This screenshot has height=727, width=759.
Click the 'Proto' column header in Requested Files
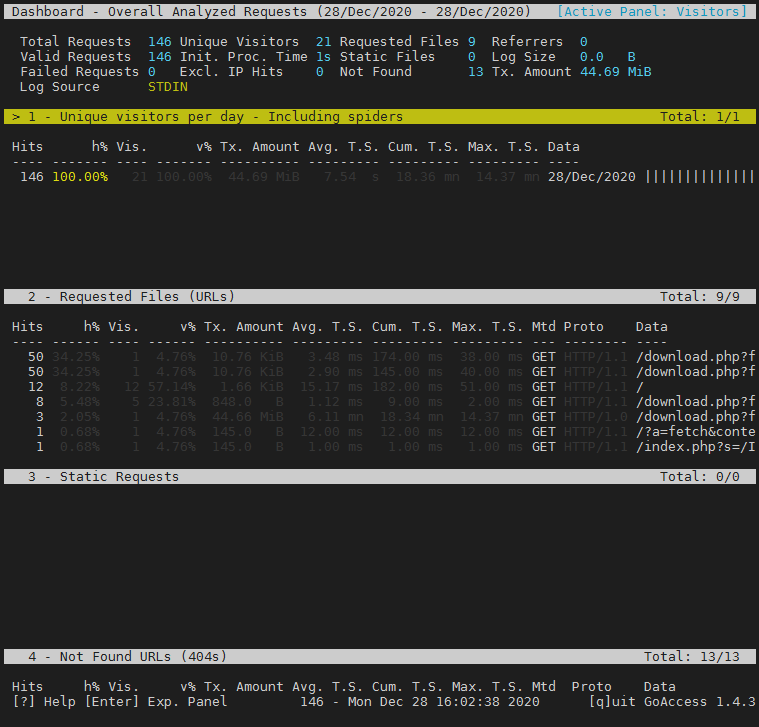tap(583, 327)
